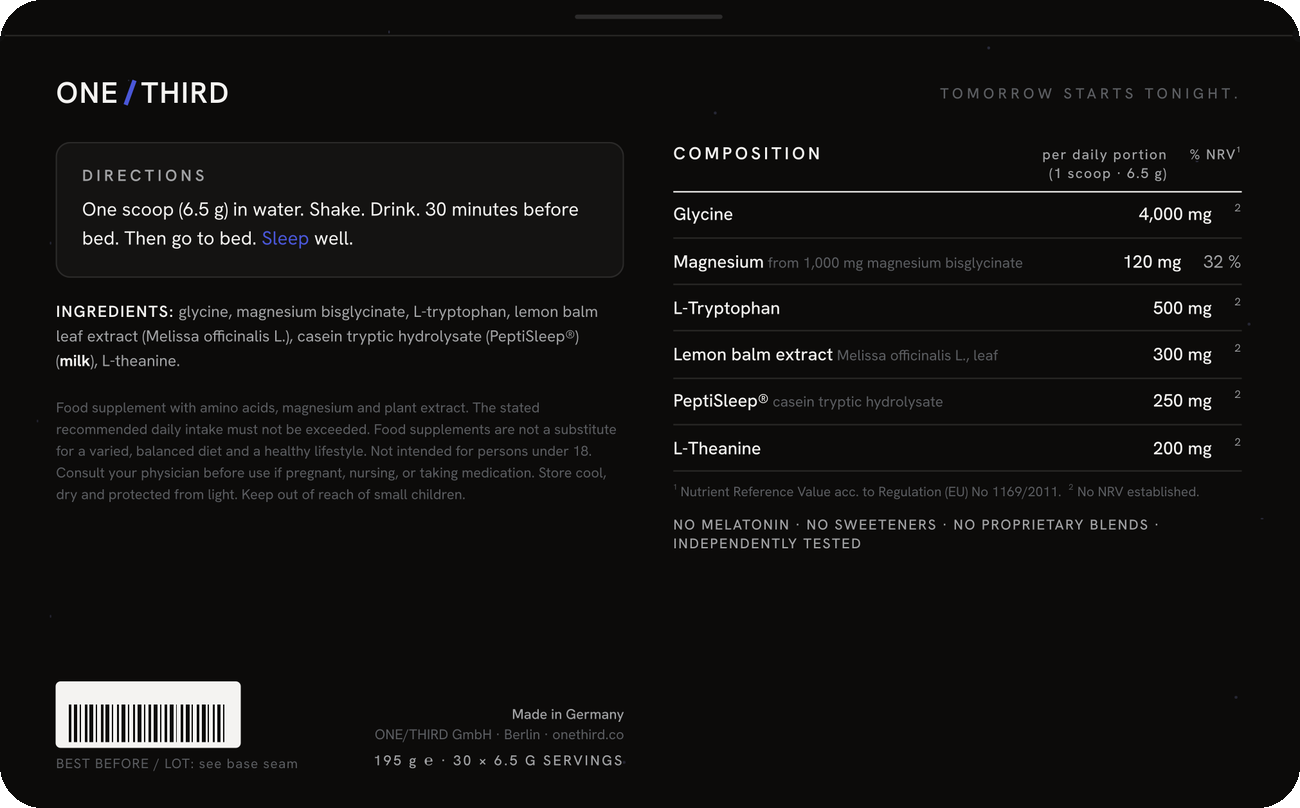Click the 'Nutrient Reference Value' footnote
The image size is (1300, 808).
[x=867, y=492]
